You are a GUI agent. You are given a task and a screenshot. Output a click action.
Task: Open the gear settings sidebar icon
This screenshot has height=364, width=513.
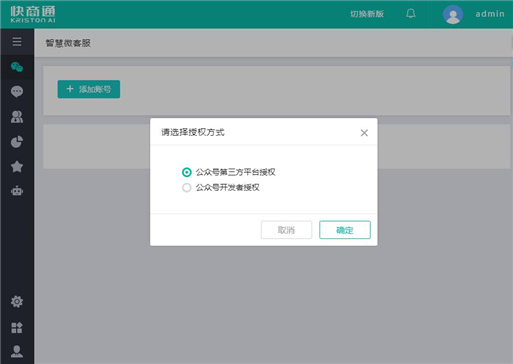(x=17, y=302)
